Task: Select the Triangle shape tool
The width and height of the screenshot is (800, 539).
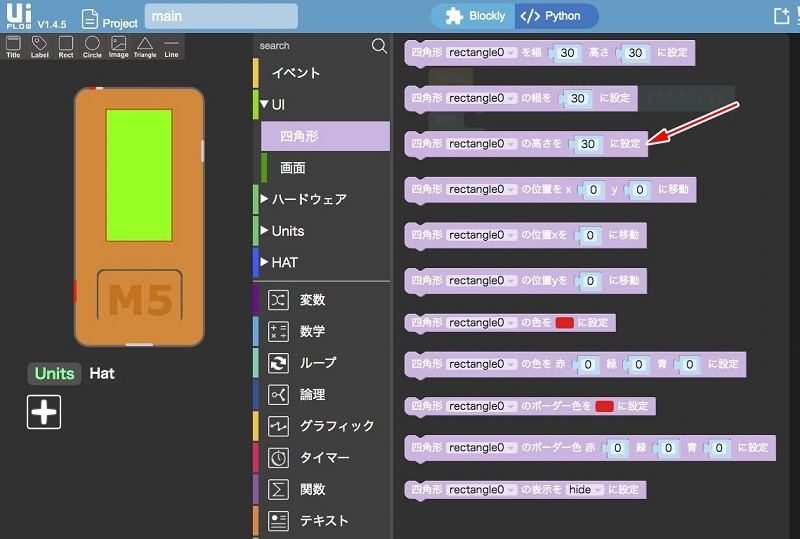Action: [x=145, y=46]
